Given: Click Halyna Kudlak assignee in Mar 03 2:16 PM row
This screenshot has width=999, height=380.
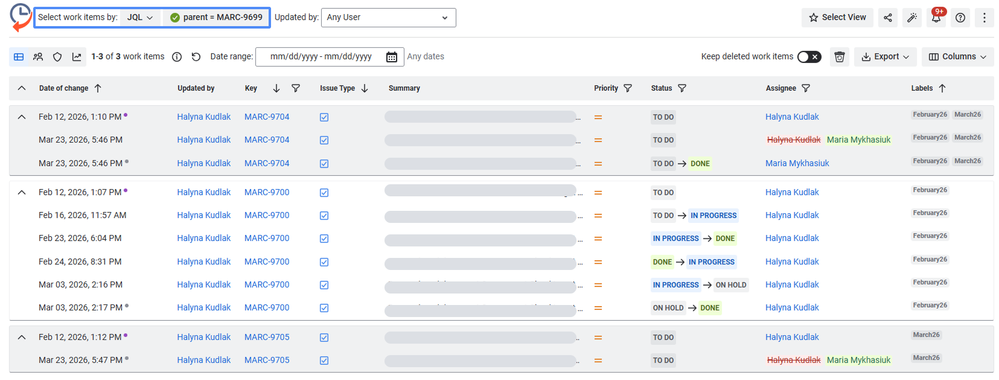Looking at the screenshot, I should pyautogui.click(x=792, y=285).
